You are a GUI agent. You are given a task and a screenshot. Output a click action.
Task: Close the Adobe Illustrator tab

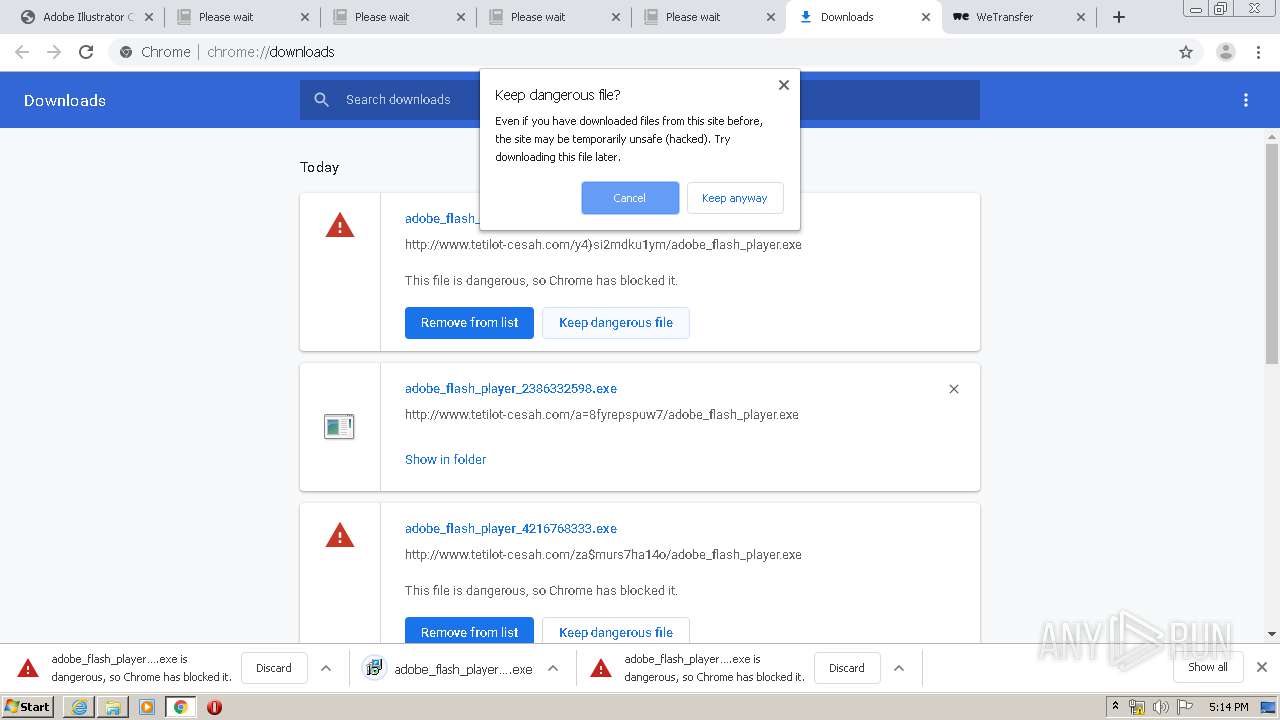click(149, 17)
